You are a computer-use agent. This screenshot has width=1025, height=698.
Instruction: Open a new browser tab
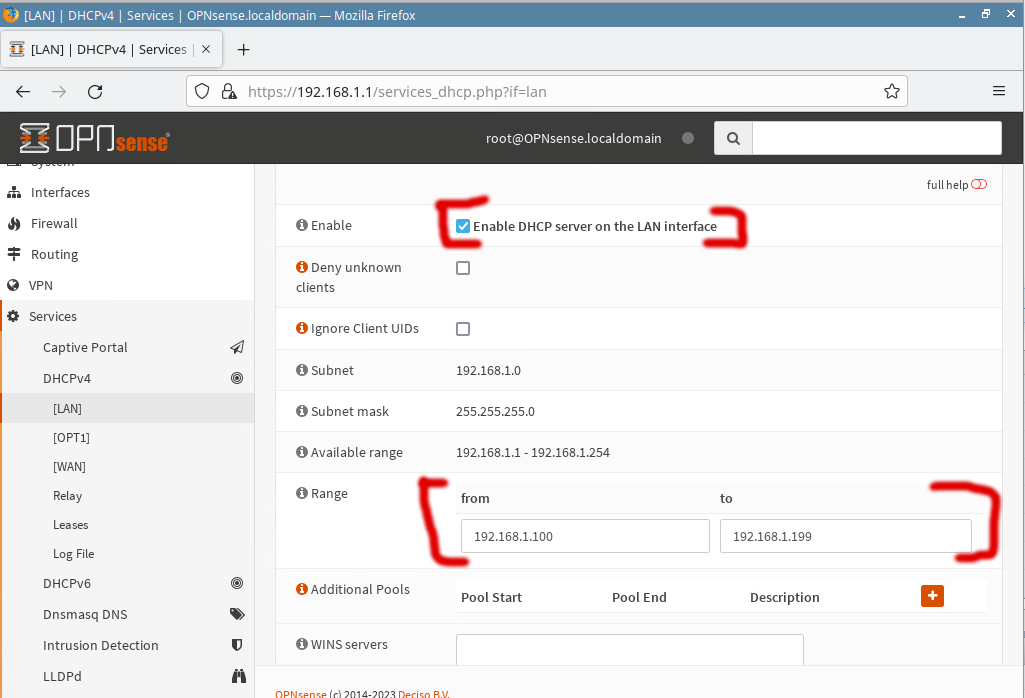click(243, 49)
